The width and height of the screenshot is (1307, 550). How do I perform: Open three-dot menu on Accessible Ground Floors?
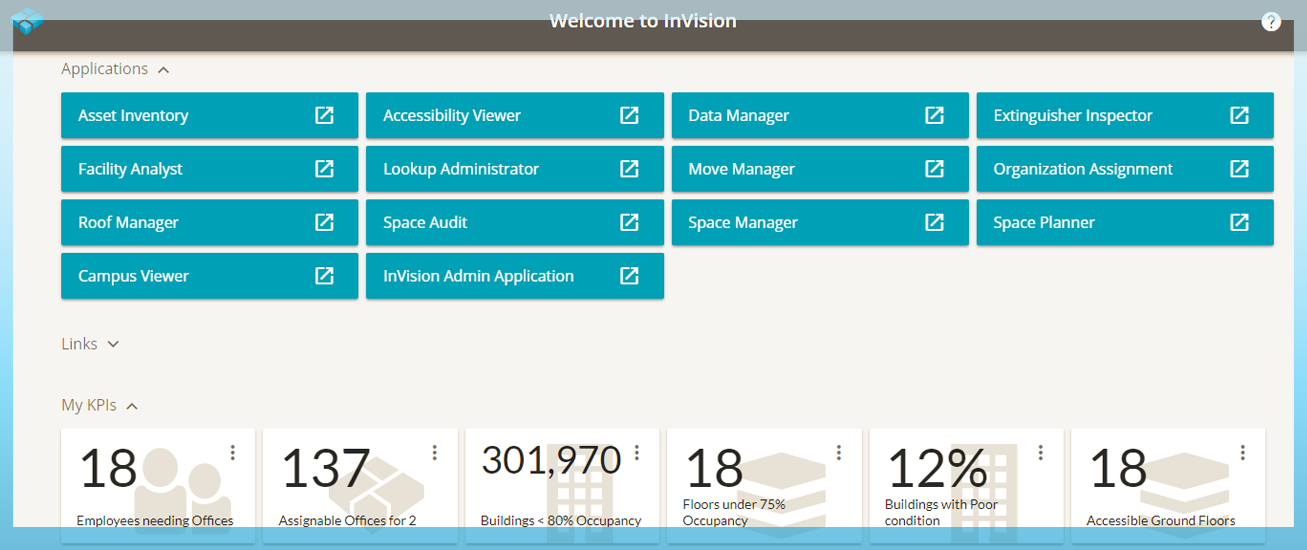1243,453
